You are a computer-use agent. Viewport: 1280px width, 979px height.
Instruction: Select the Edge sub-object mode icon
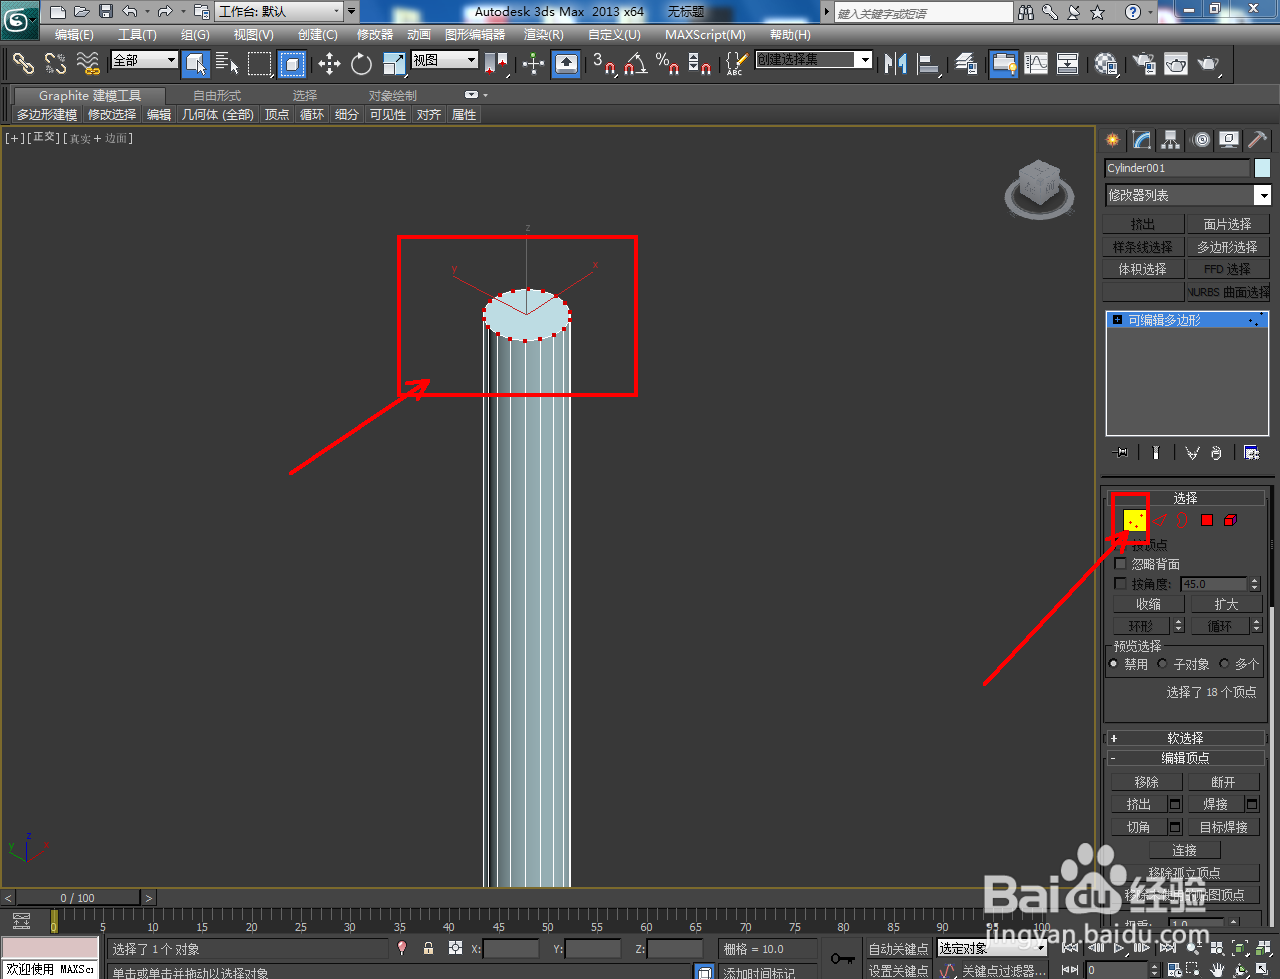1160,520
